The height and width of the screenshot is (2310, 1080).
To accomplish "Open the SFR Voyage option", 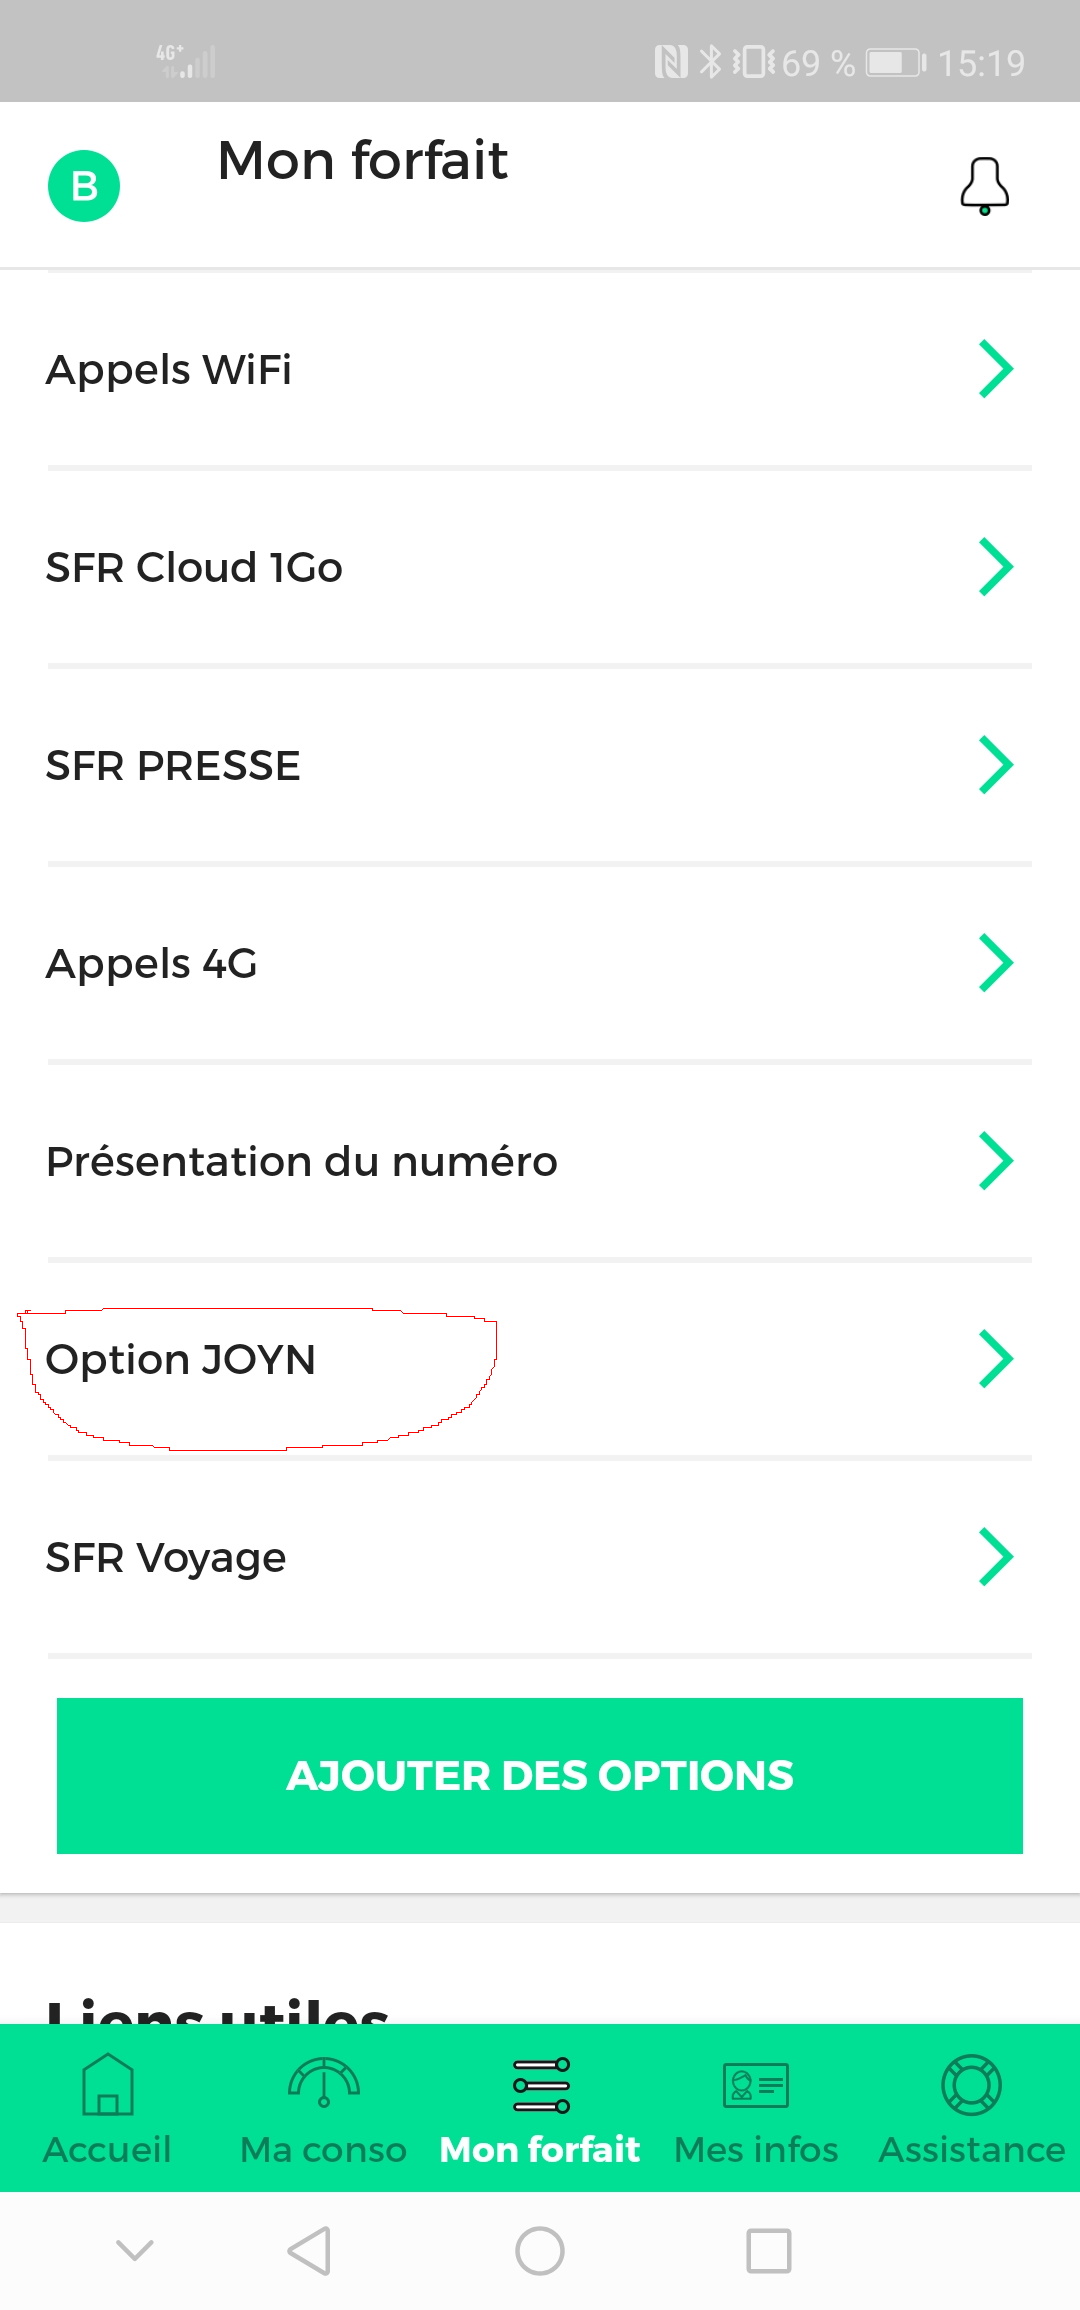I will pos(166,1558).
